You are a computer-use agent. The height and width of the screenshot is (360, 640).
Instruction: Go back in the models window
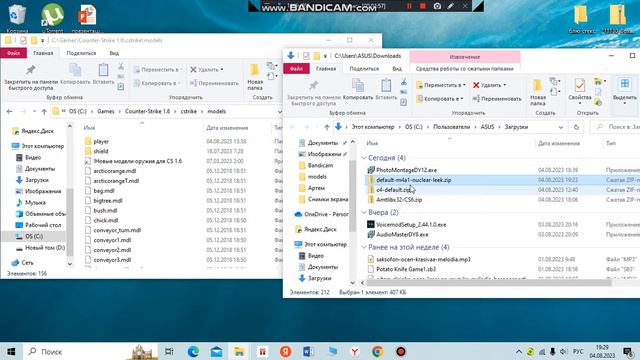(9, 111)
